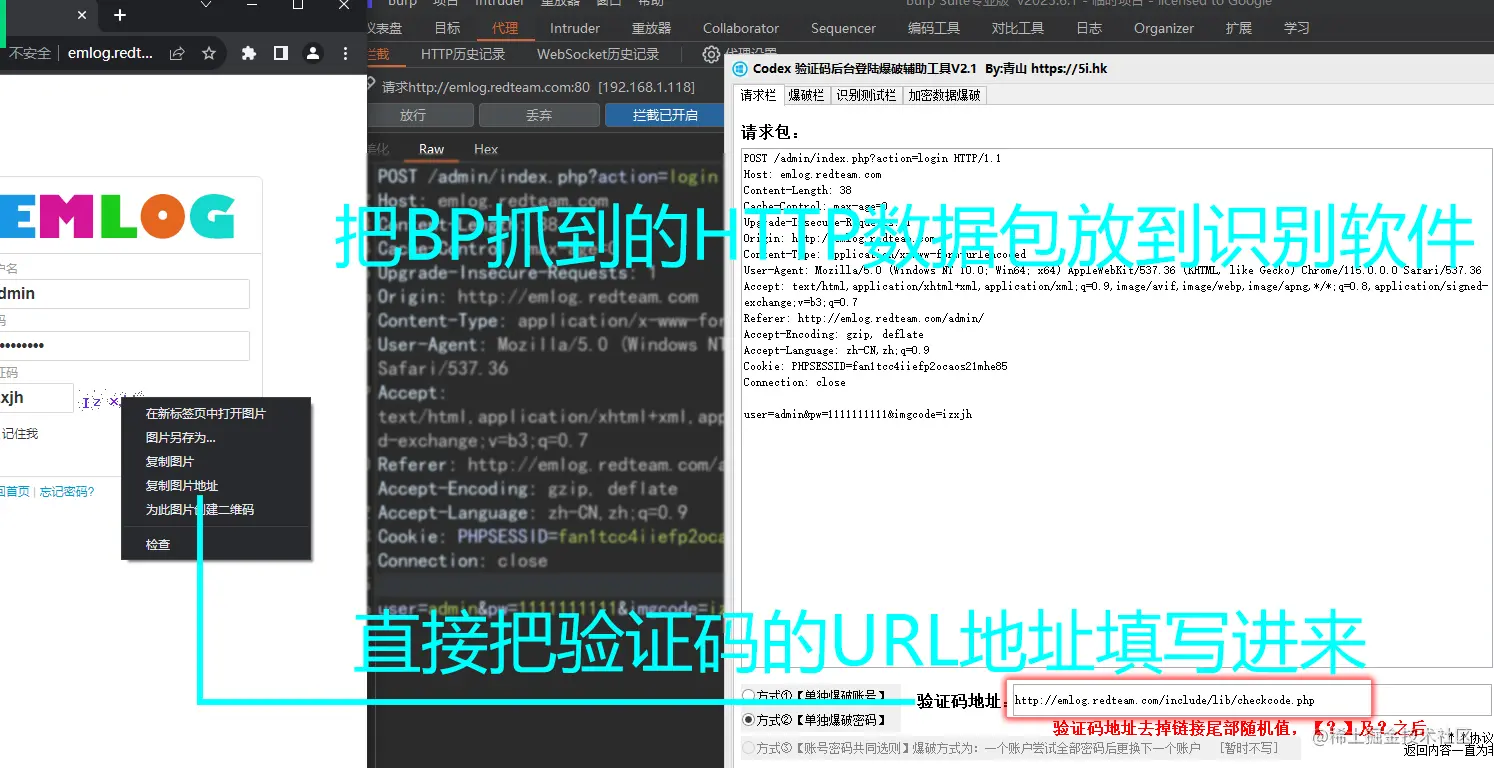
Task: Open the 扩展 tab in Burp Suite
Action: (x=1239, y=28)
